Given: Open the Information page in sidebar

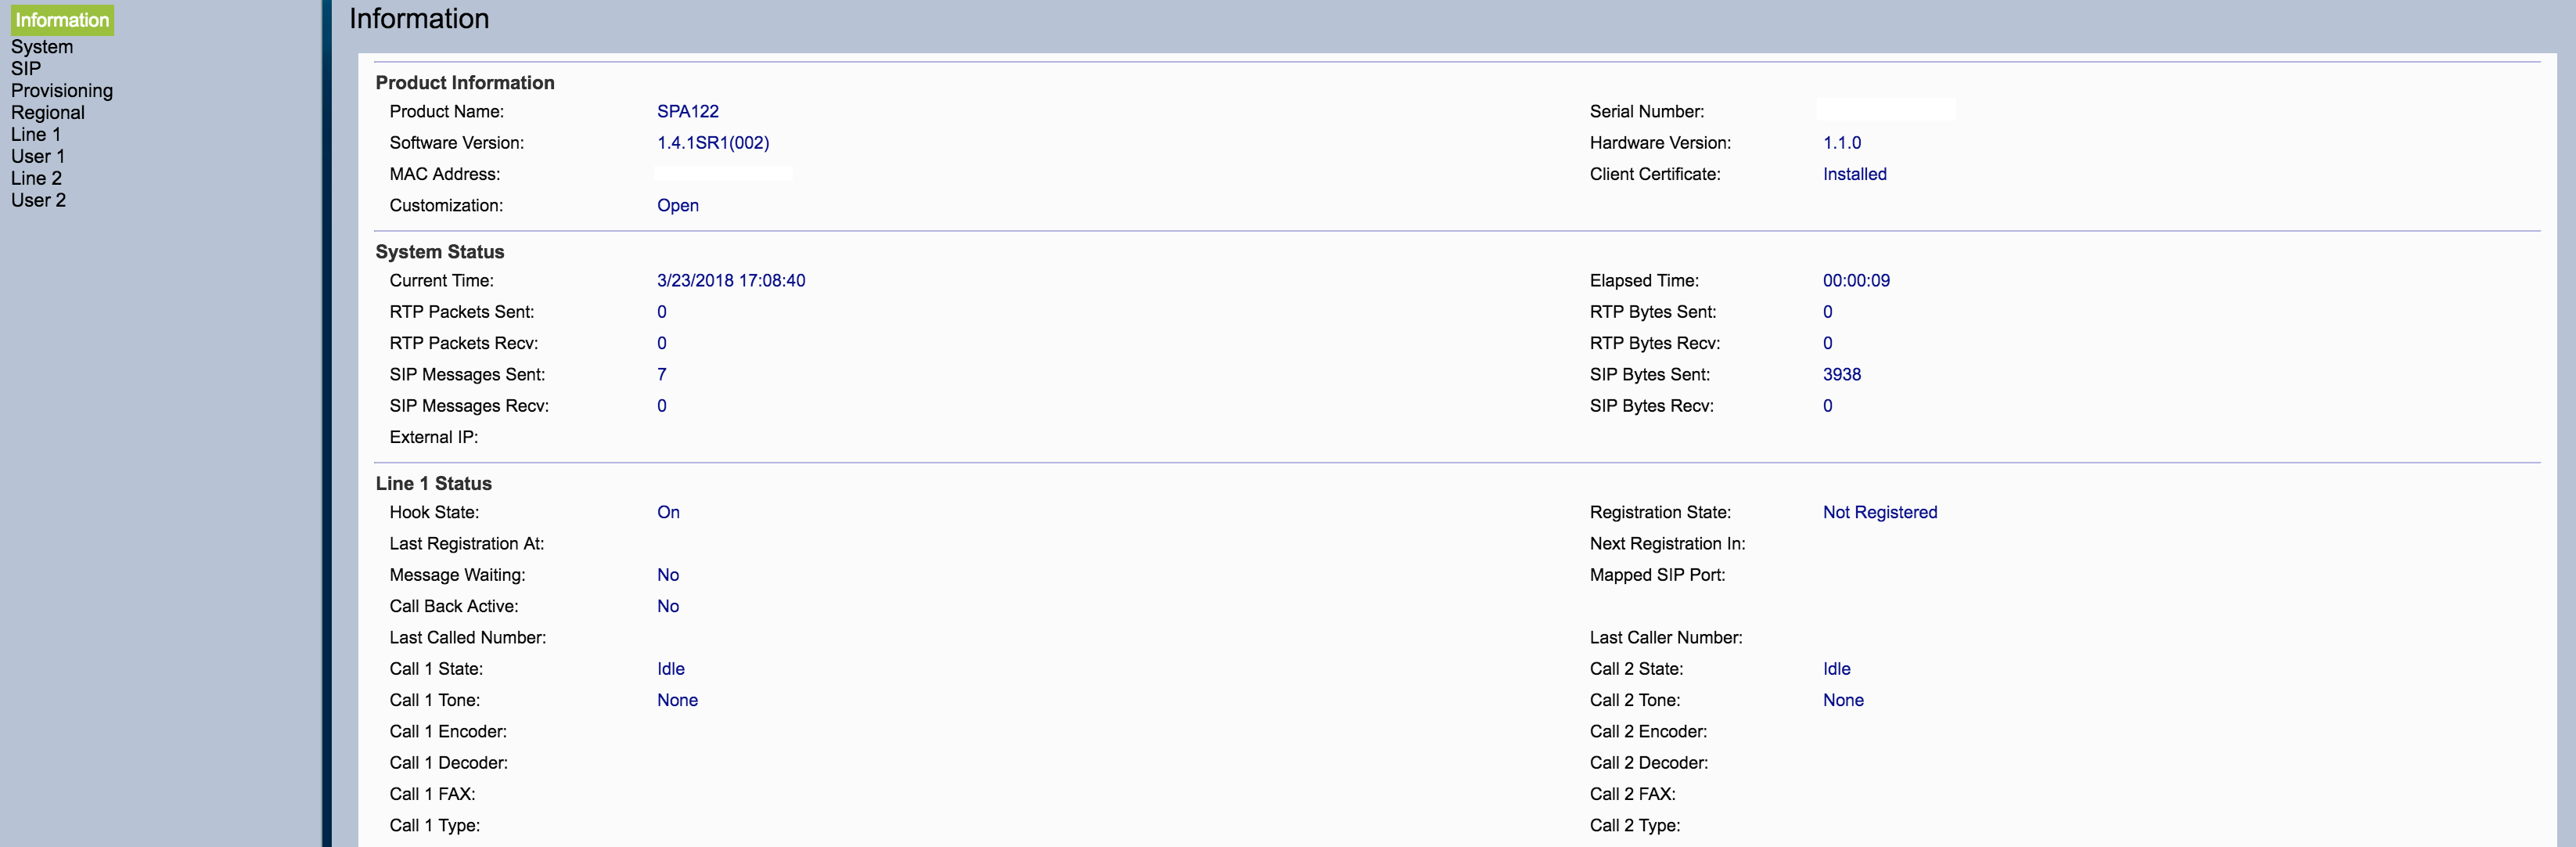Looking at the screenshot, I should tap(62, 20).
